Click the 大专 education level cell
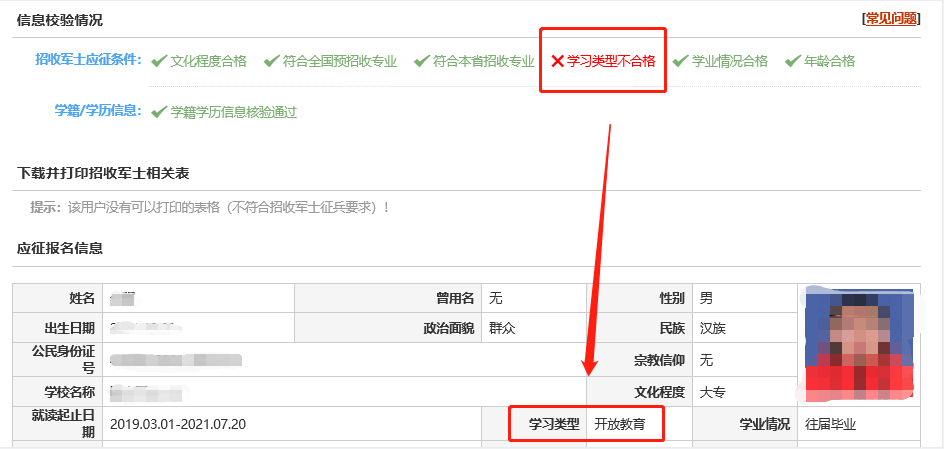This screenshot has height=449, width=944. click(712, 391)
